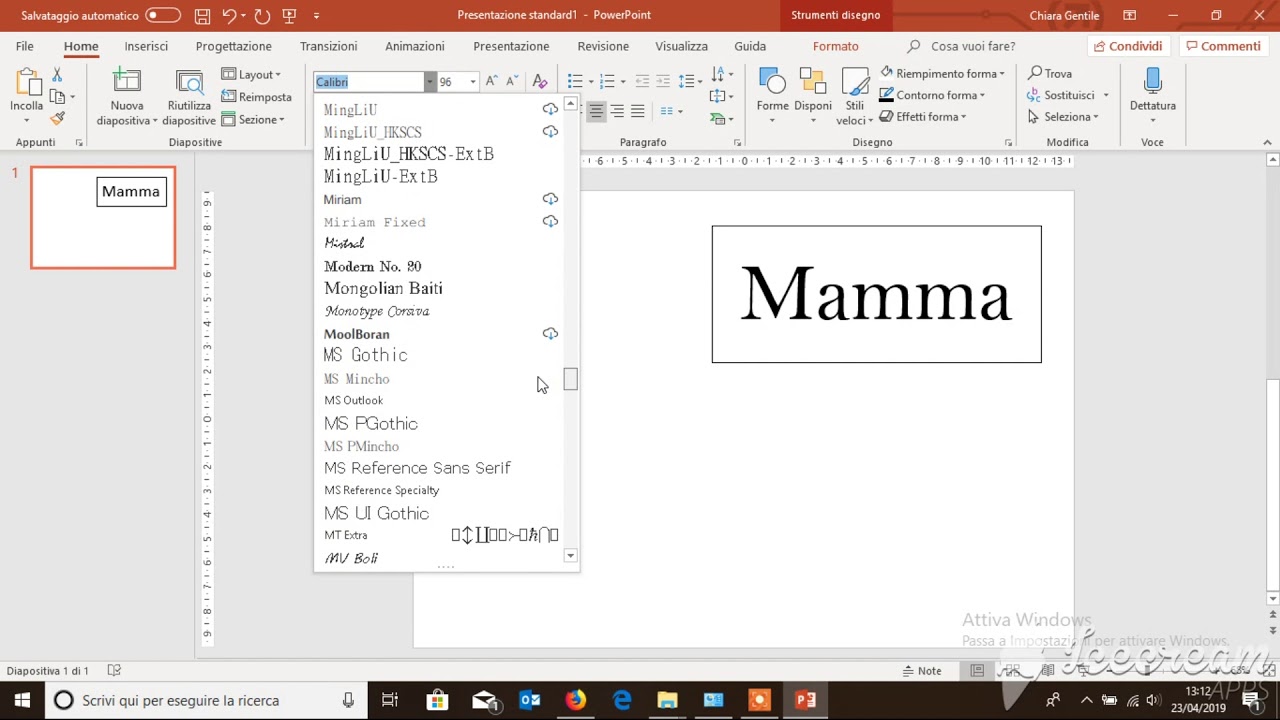
Task: Download the MingLiU font via cloud icon
Action: [x=550, y=109]
